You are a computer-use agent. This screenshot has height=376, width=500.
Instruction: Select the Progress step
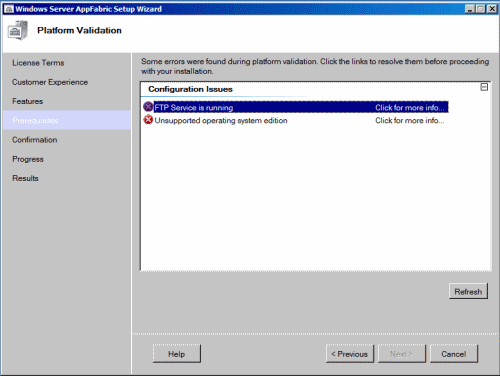click(x=28, y=159)
